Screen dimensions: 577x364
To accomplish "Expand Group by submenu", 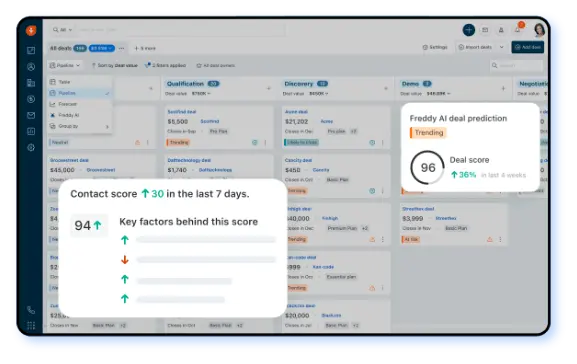I will click(79, 126).
